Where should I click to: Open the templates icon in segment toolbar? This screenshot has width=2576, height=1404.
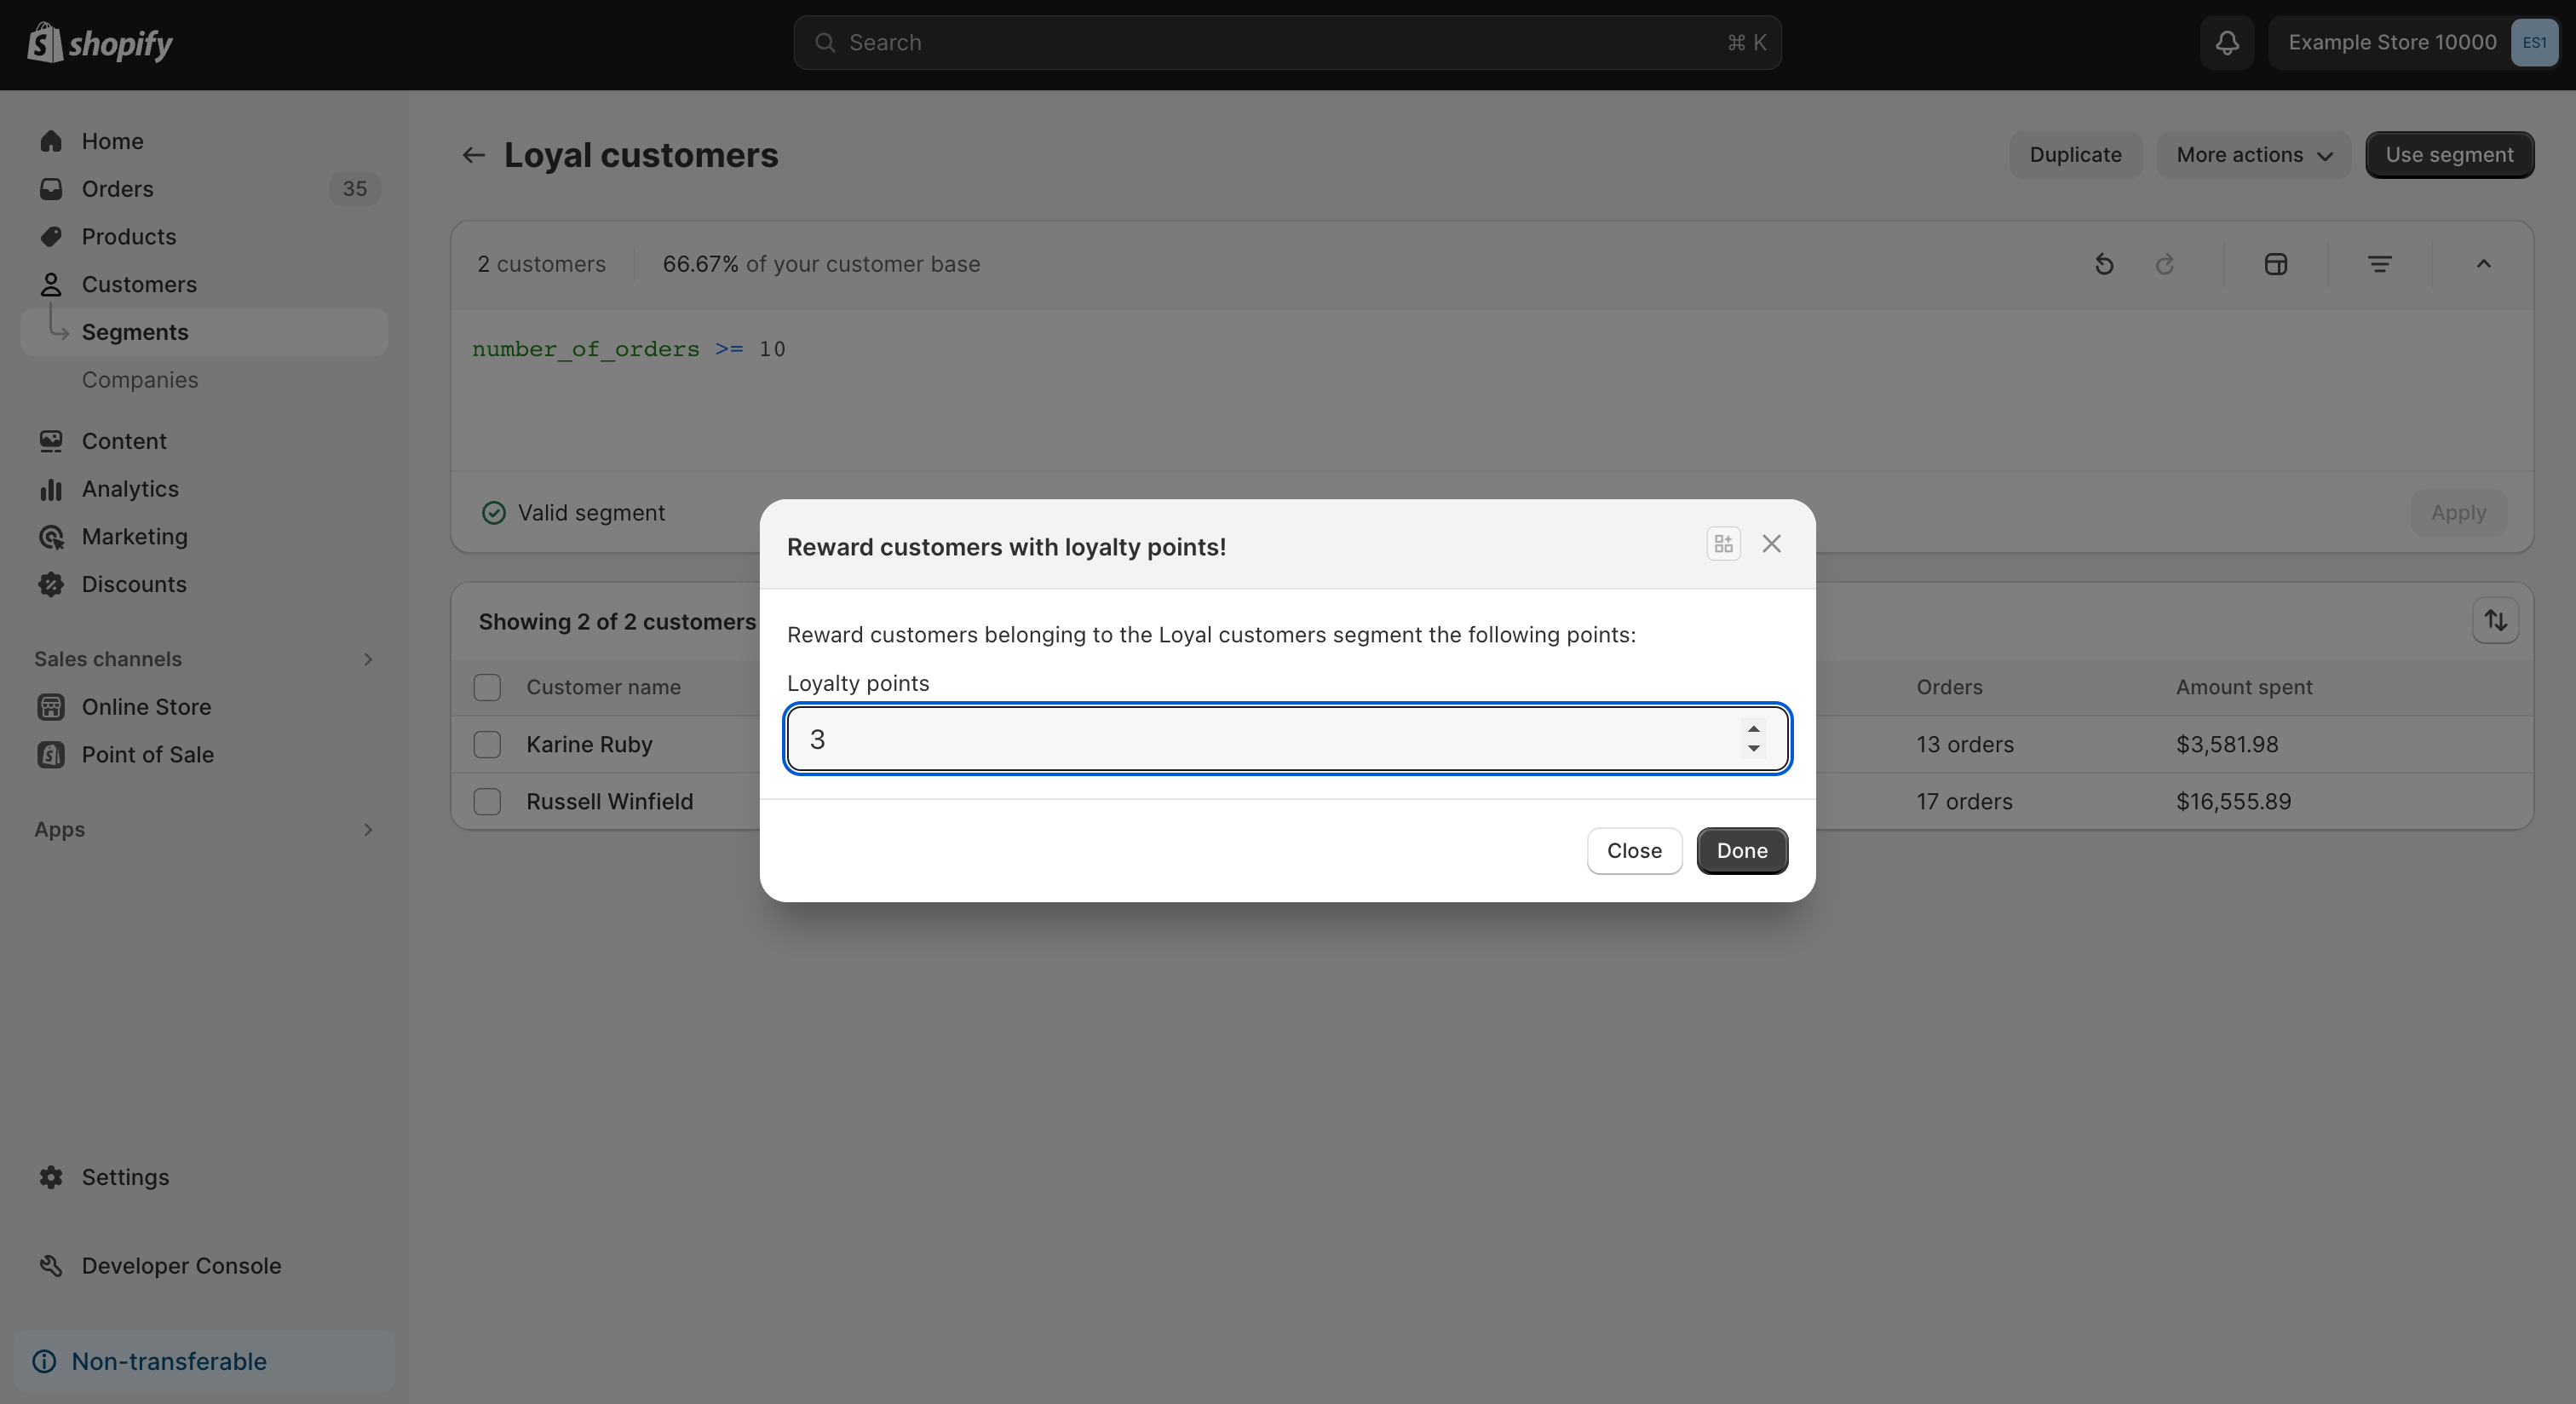(x=2276, y=264)
